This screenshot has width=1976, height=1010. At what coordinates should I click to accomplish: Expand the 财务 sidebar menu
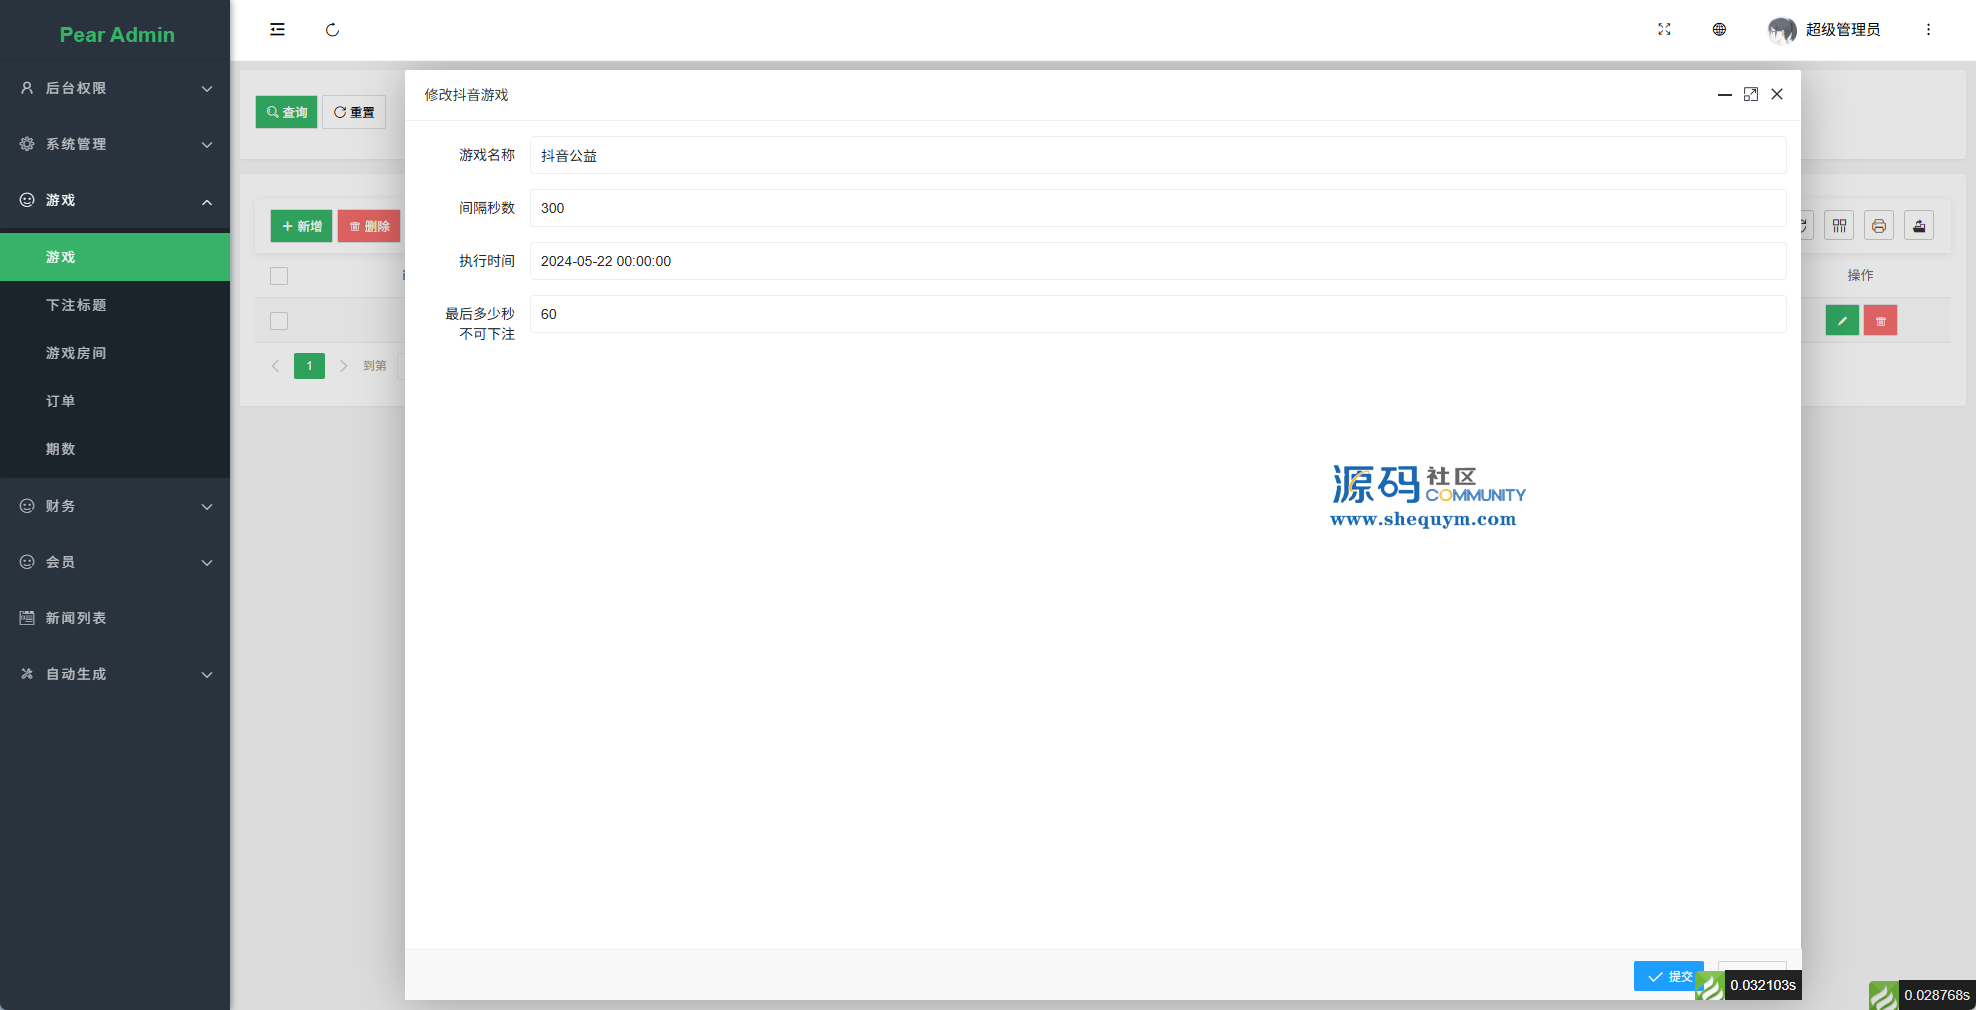pyautogui.click(x=115, y=506)
